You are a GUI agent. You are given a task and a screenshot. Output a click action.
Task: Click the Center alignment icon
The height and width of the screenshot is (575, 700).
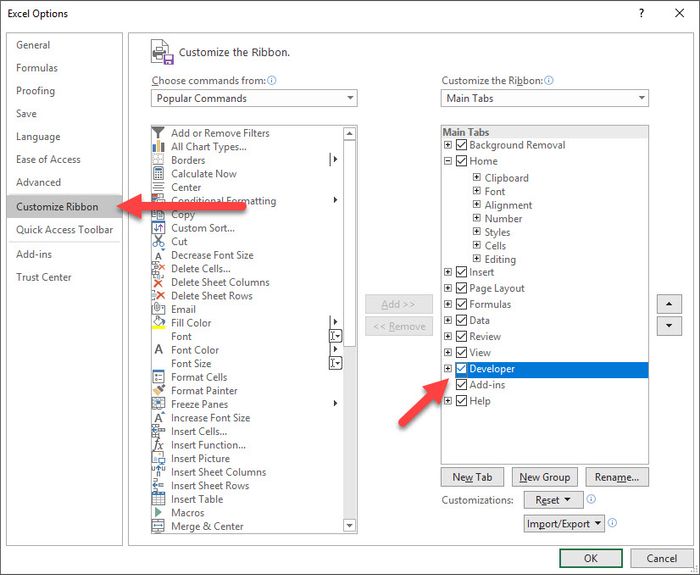(x=158, y=187)
